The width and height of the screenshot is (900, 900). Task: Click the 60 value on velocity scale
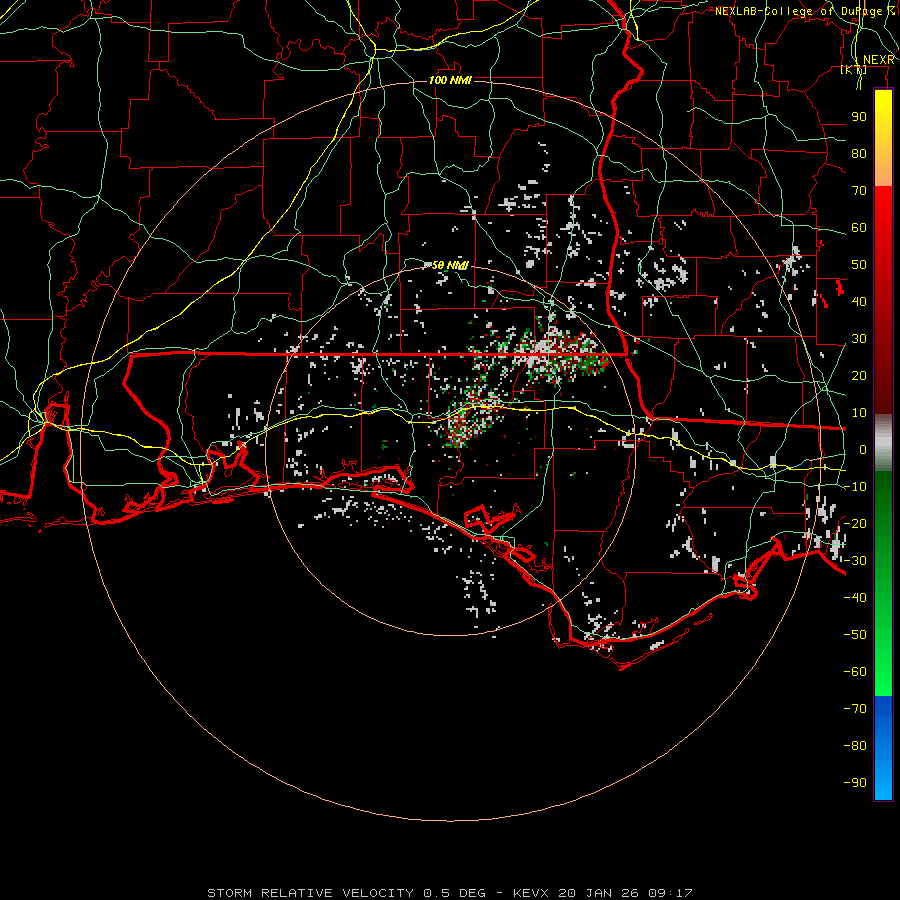click(x=859, y=227)
